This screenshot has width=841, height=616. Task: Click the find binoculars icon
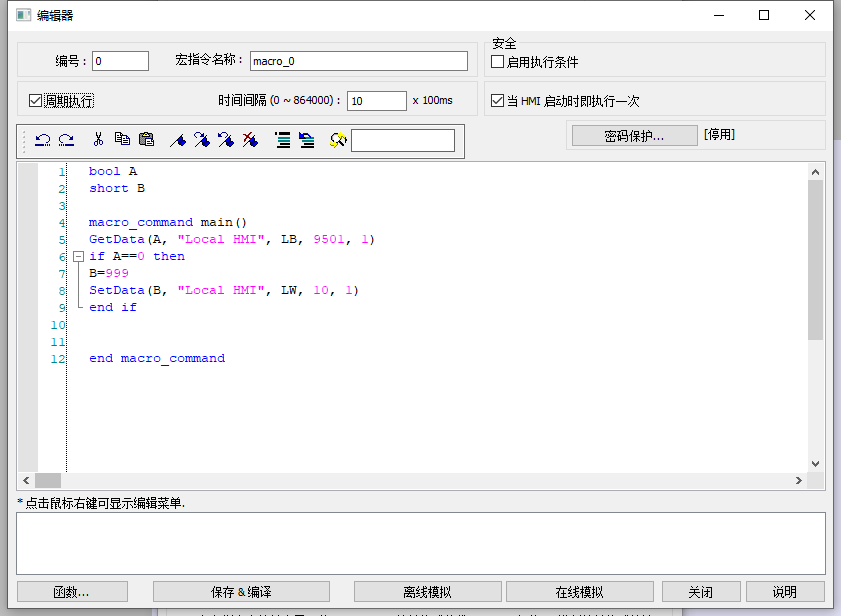pos(338,141)
